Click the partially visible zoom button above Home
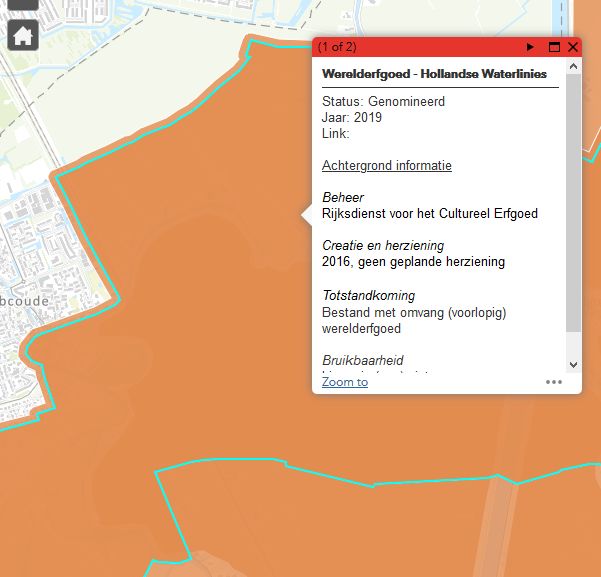This screenshot has height=577, width=601. point(23,5)
